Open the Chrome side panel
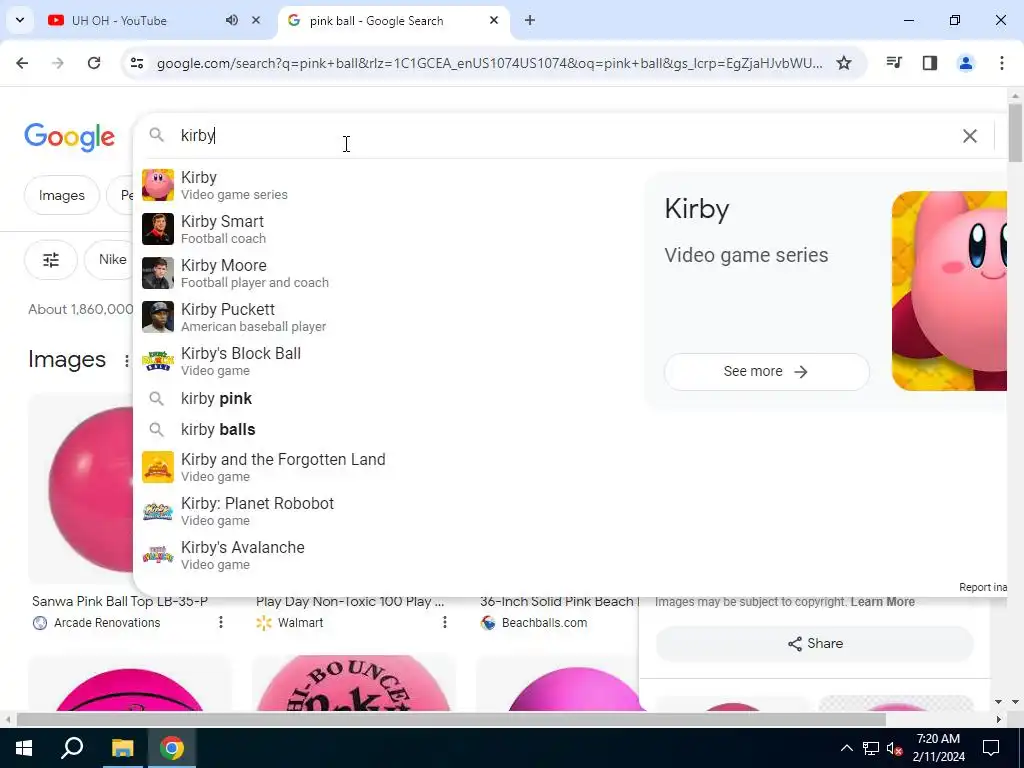 pos(930,63)
